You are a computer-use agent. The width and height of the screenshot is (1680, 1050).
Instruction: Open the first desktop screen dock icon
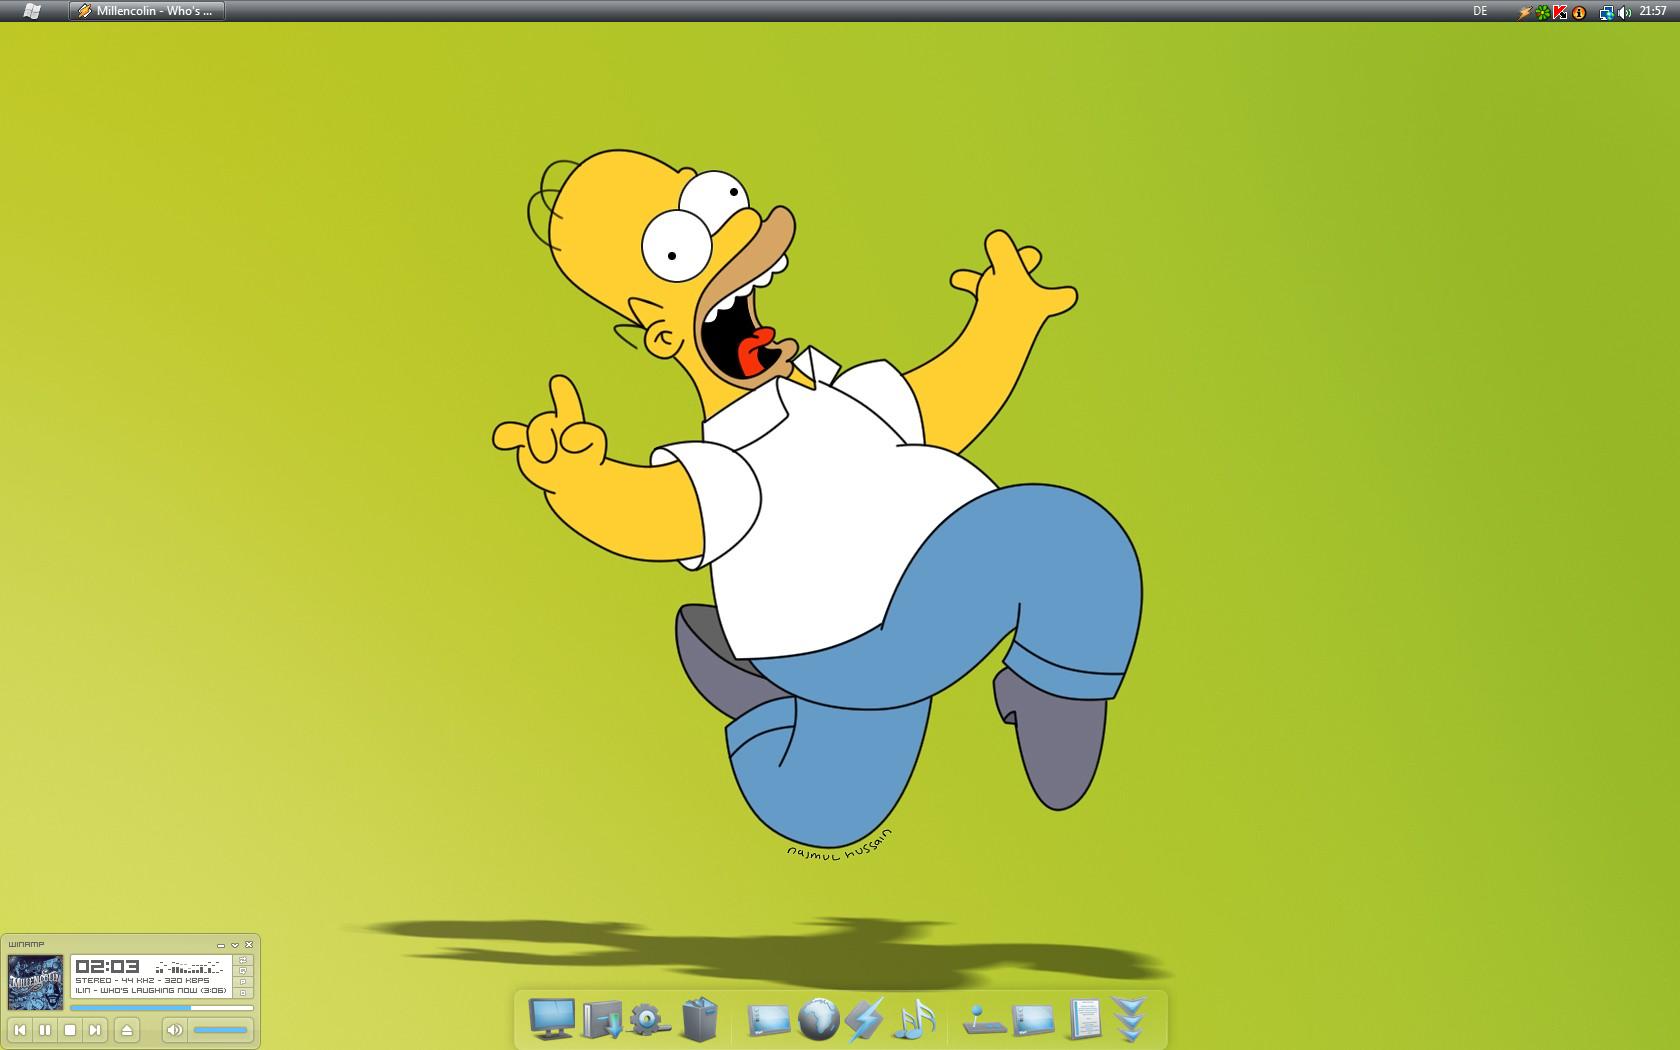point(768,1020)
